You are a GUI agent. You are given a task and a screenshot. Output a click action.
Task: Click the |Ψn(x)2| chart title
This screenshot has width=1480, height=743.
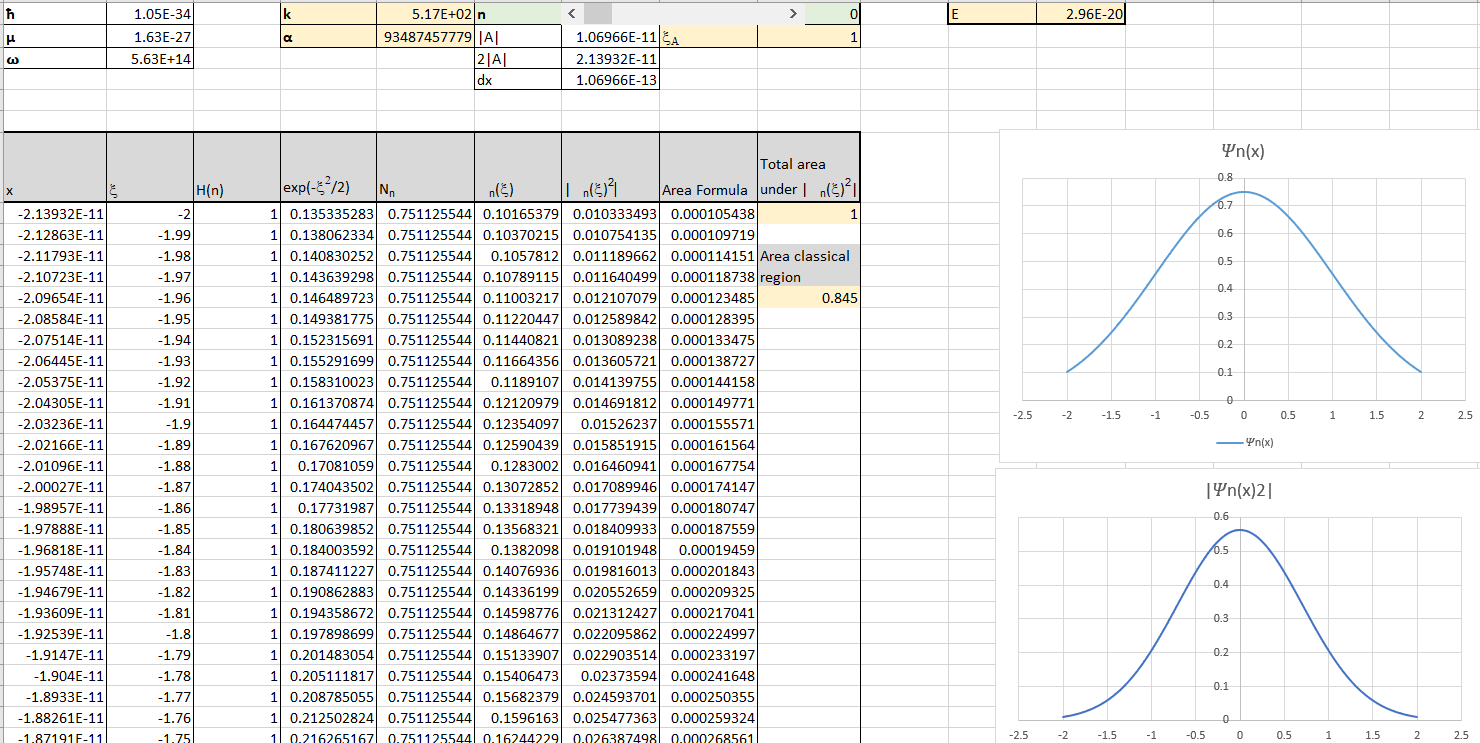tap(1240, 490)
